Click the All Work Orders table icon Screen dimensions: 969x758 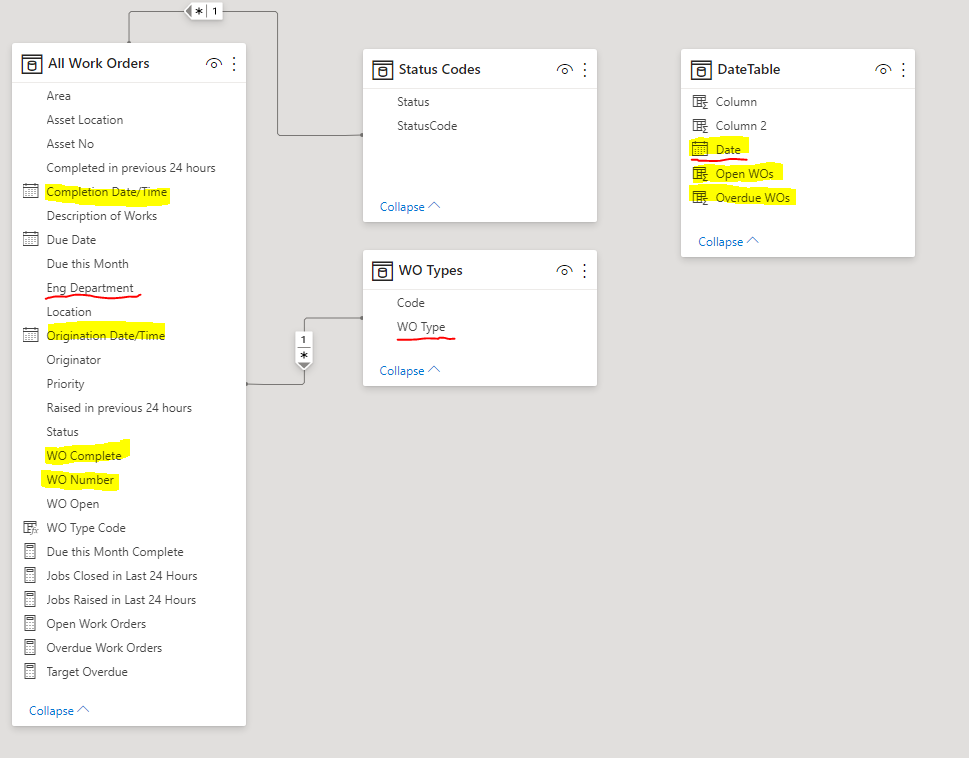pos(32,64)
